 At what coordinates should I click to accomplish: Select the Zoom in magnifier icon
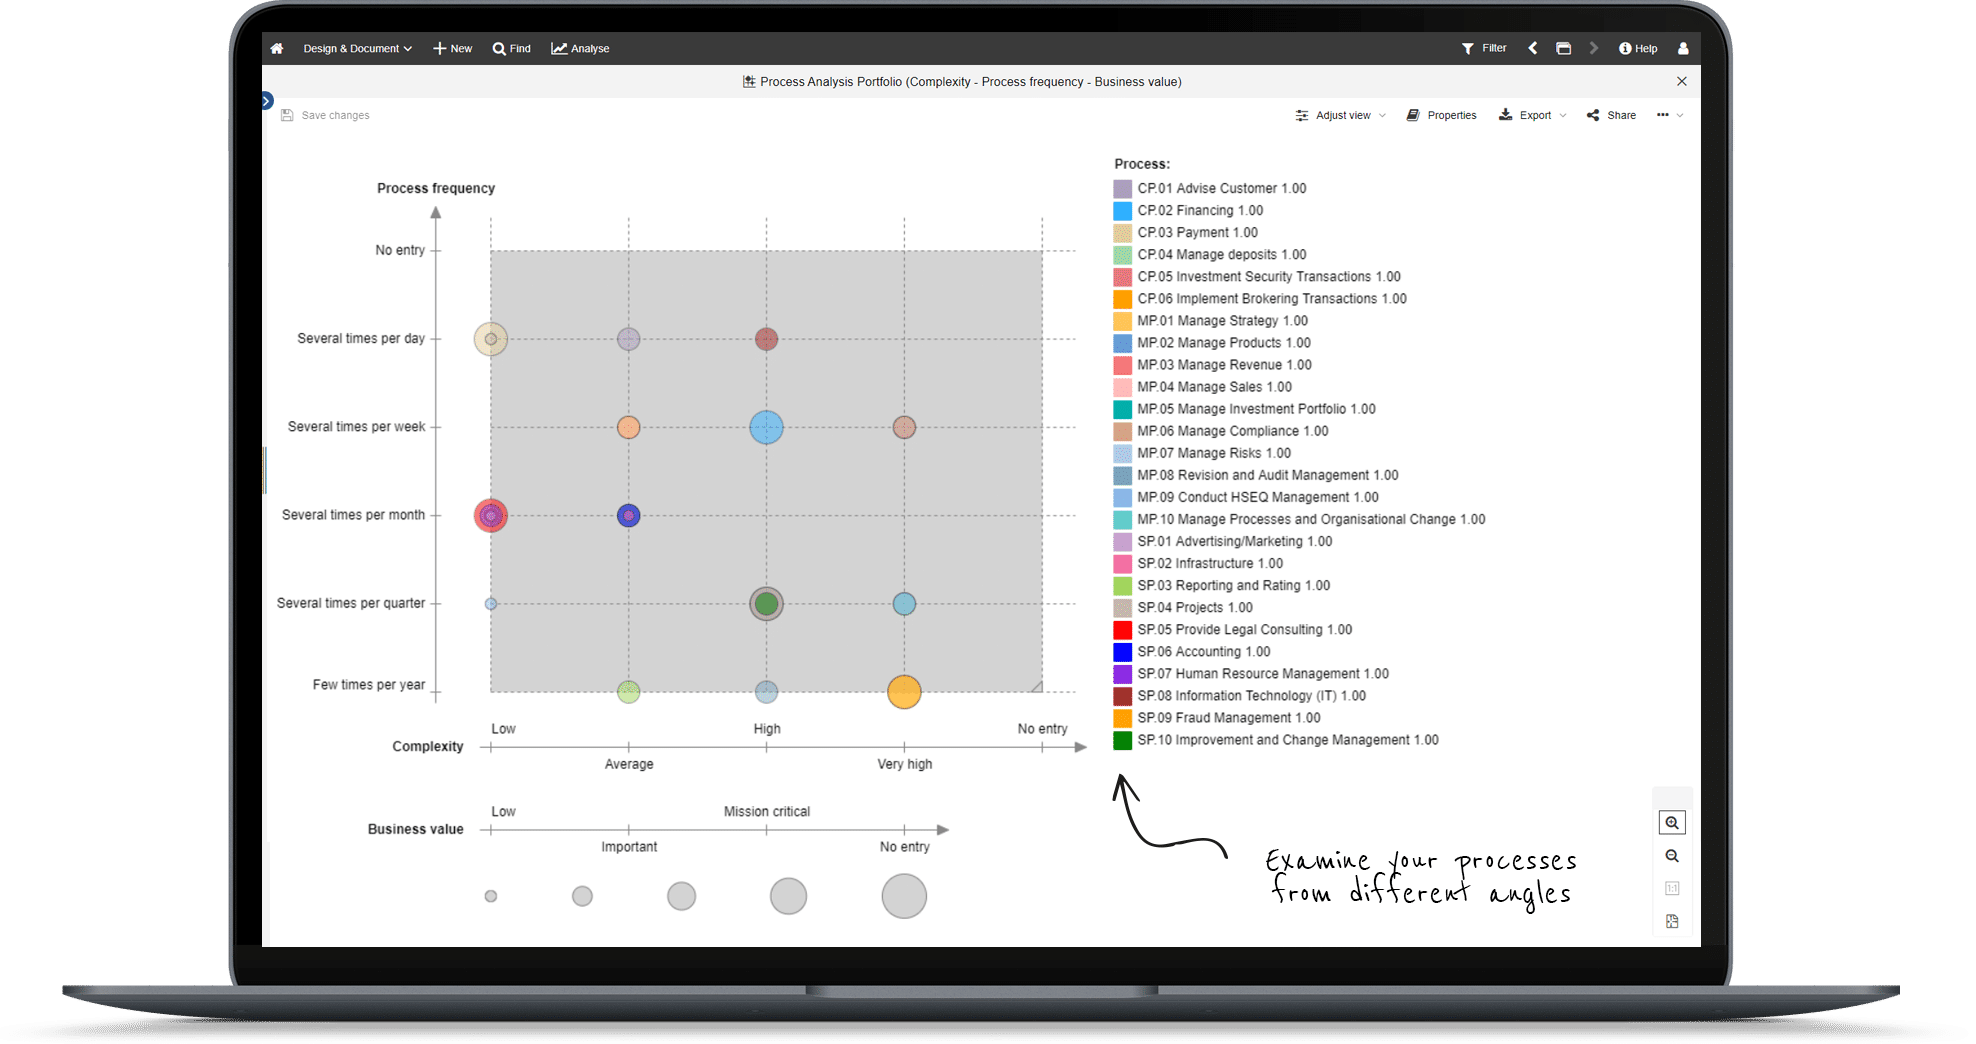[1671, 822]
